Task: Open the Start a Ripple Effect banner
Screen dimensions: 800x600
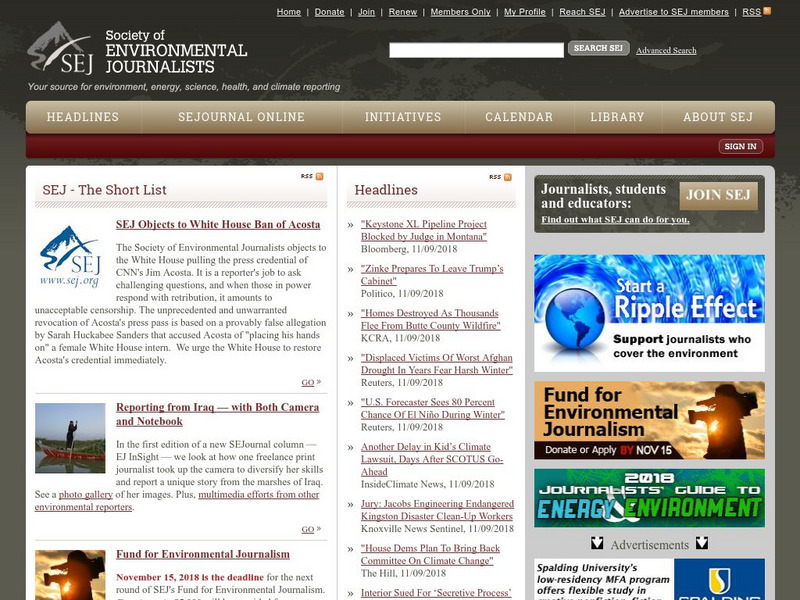Action: [649, 313]
